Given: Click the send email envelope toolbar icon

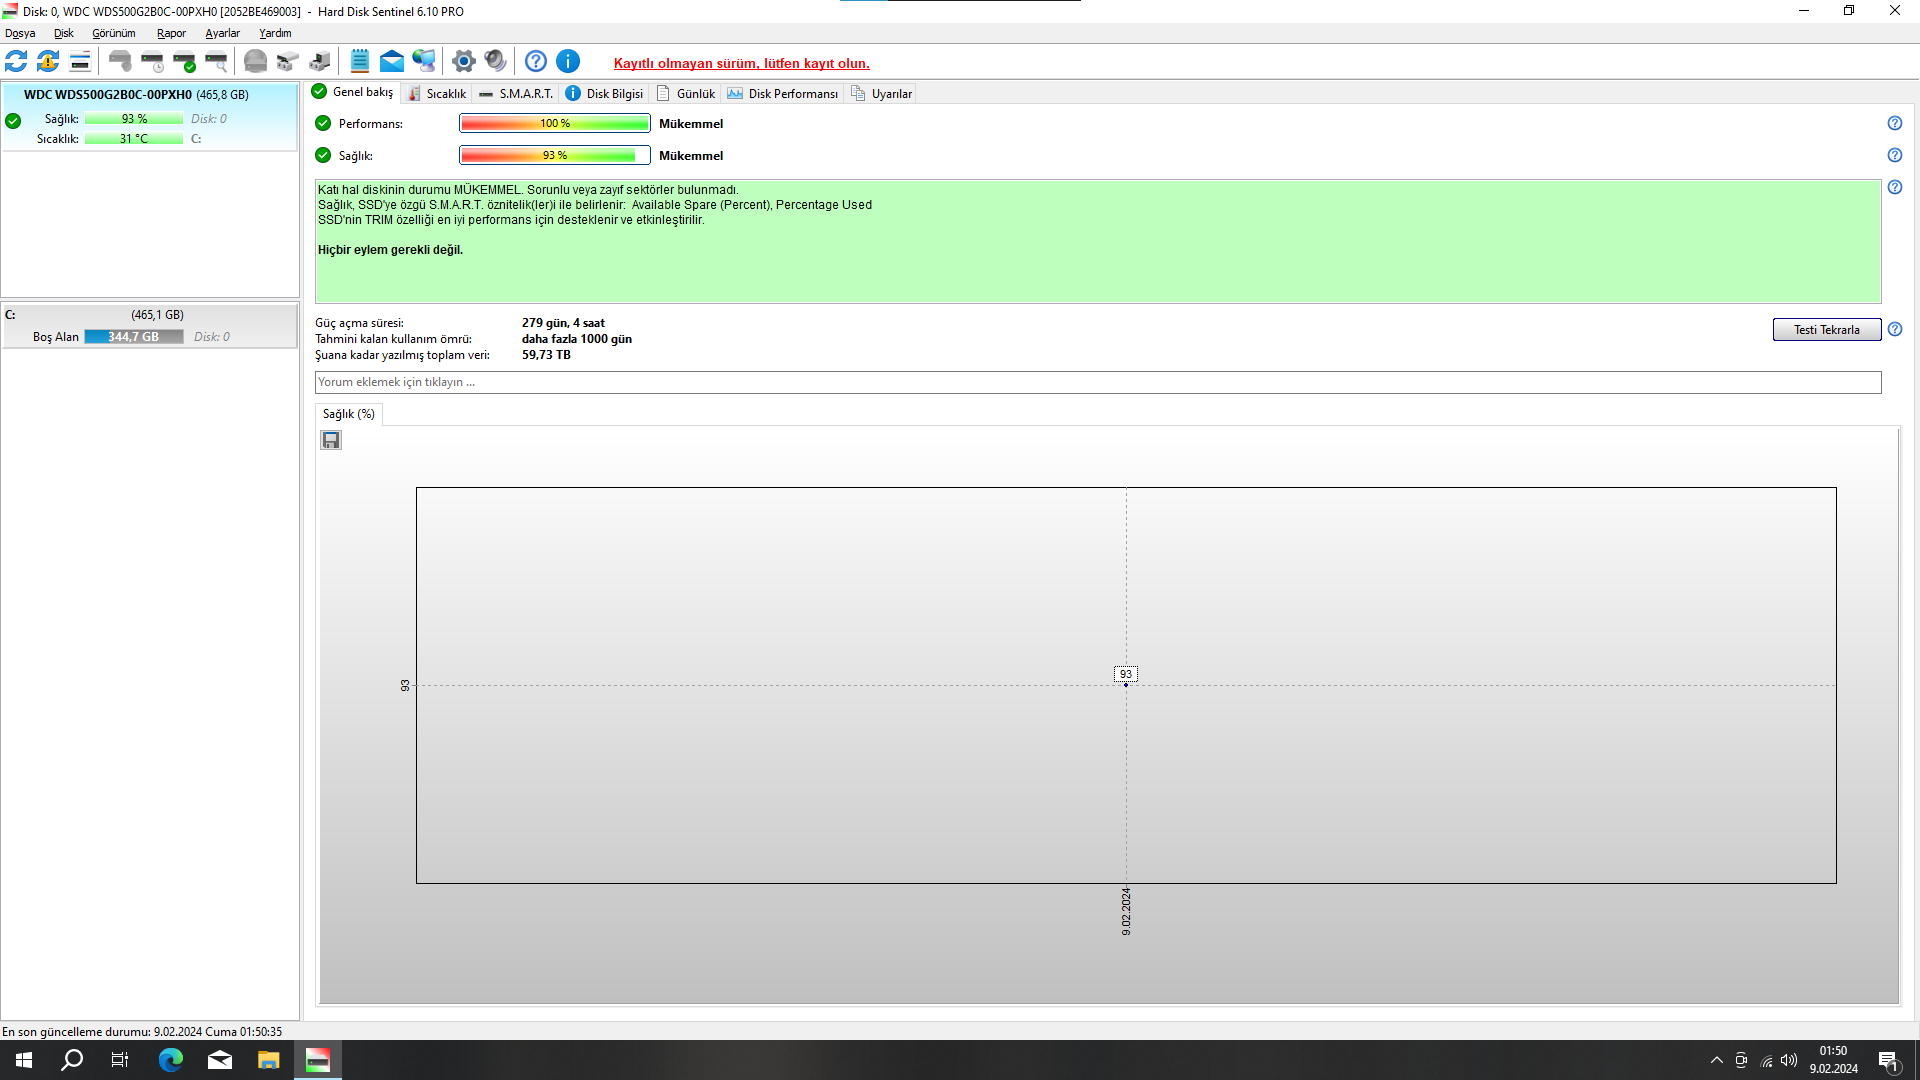Looking at the screenshot, I should pyautogui.click(x=392, y=62).
